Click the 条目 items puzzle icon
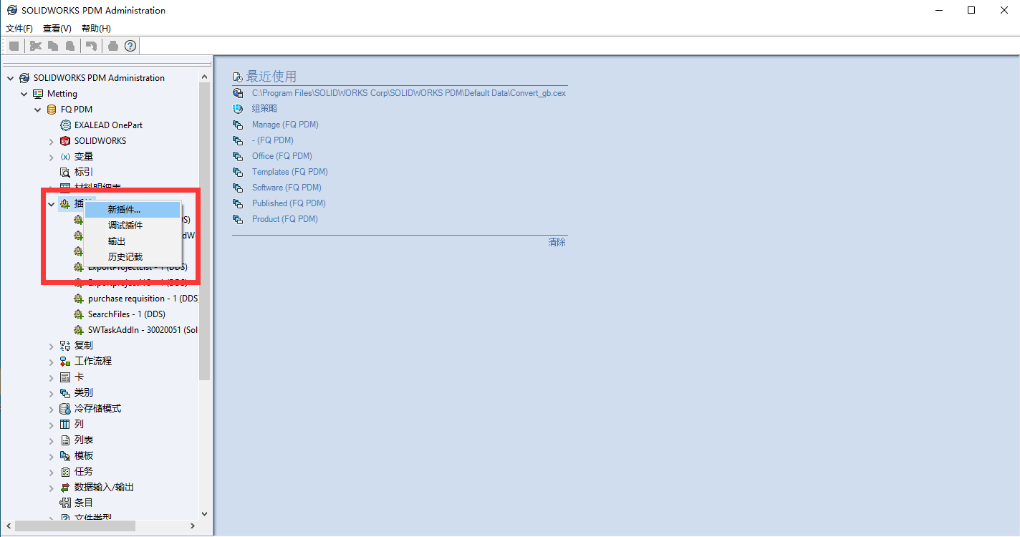The width and height of the screenshot is (1020, 537). (65, 503)
